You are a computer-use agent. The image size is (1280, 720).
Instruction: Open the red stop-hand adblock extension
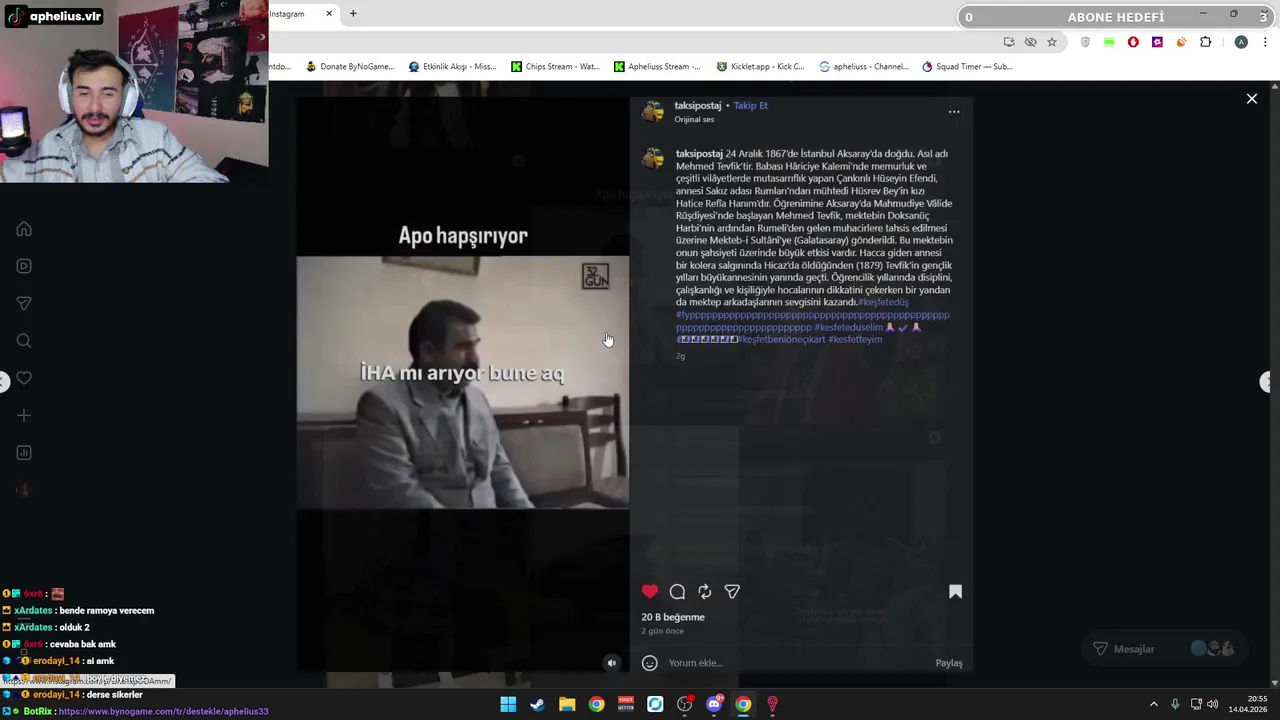[1133, 42]
